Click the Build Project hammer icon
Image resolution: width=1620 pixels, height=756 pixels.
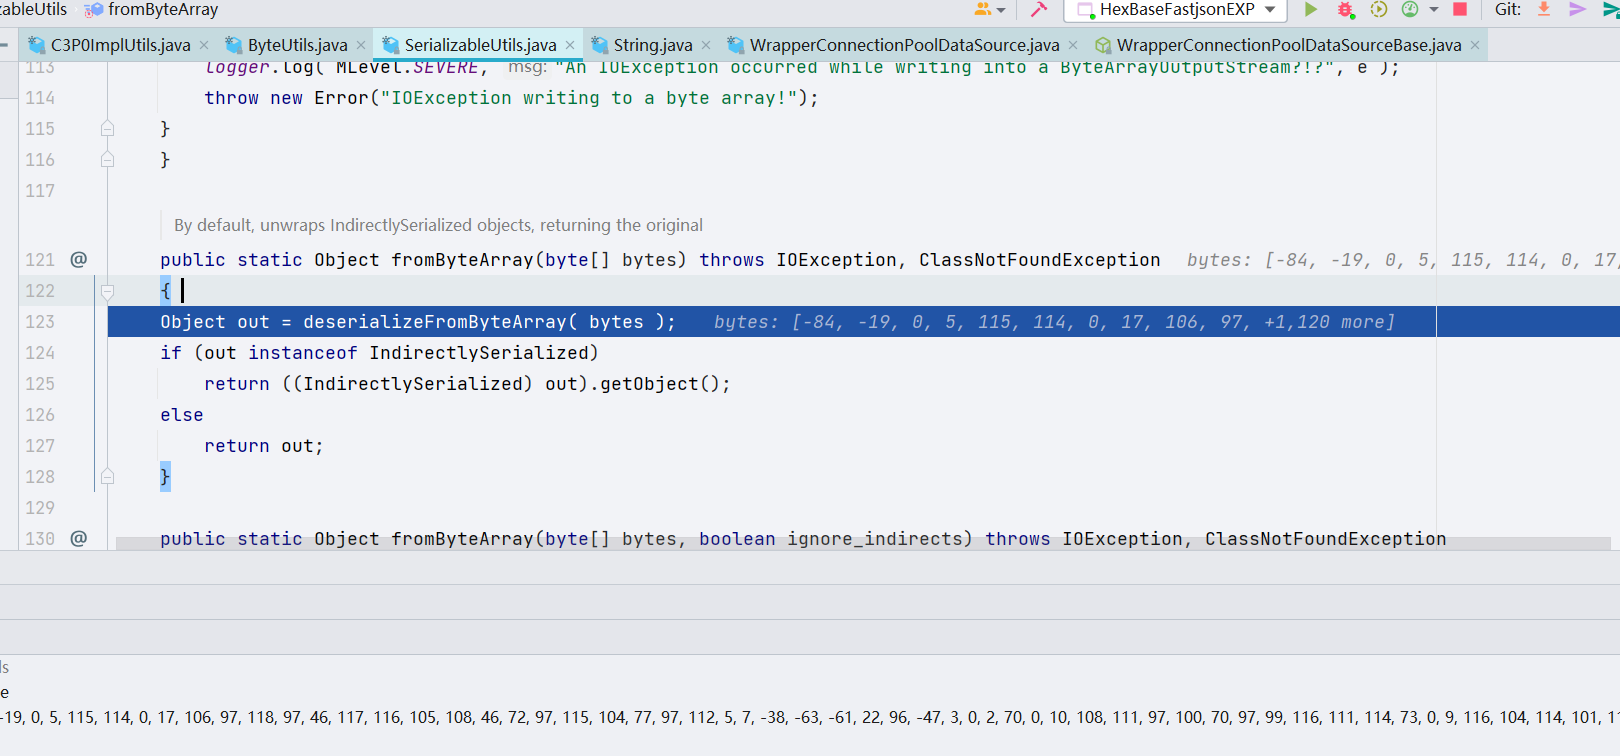(1039, 9)
